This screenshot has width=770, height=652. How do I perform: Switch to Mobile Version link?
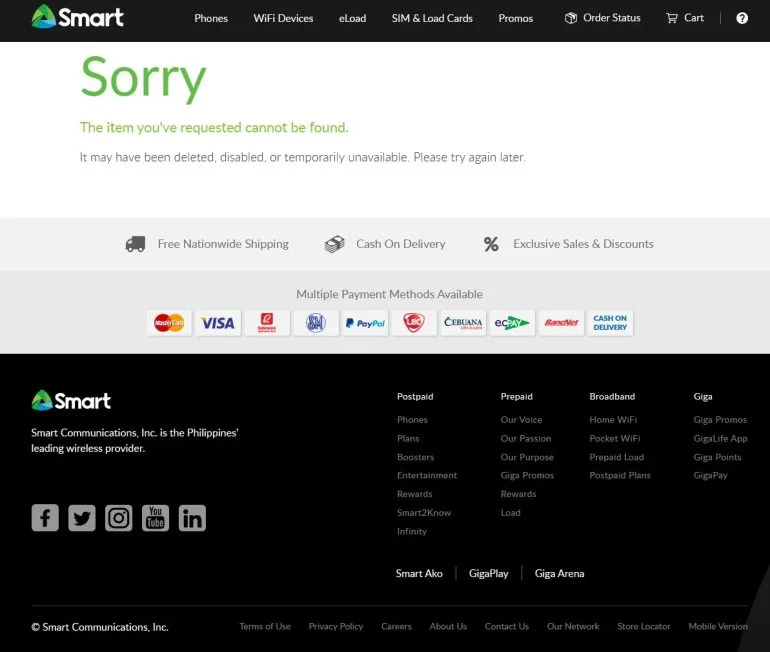(718, 626)
